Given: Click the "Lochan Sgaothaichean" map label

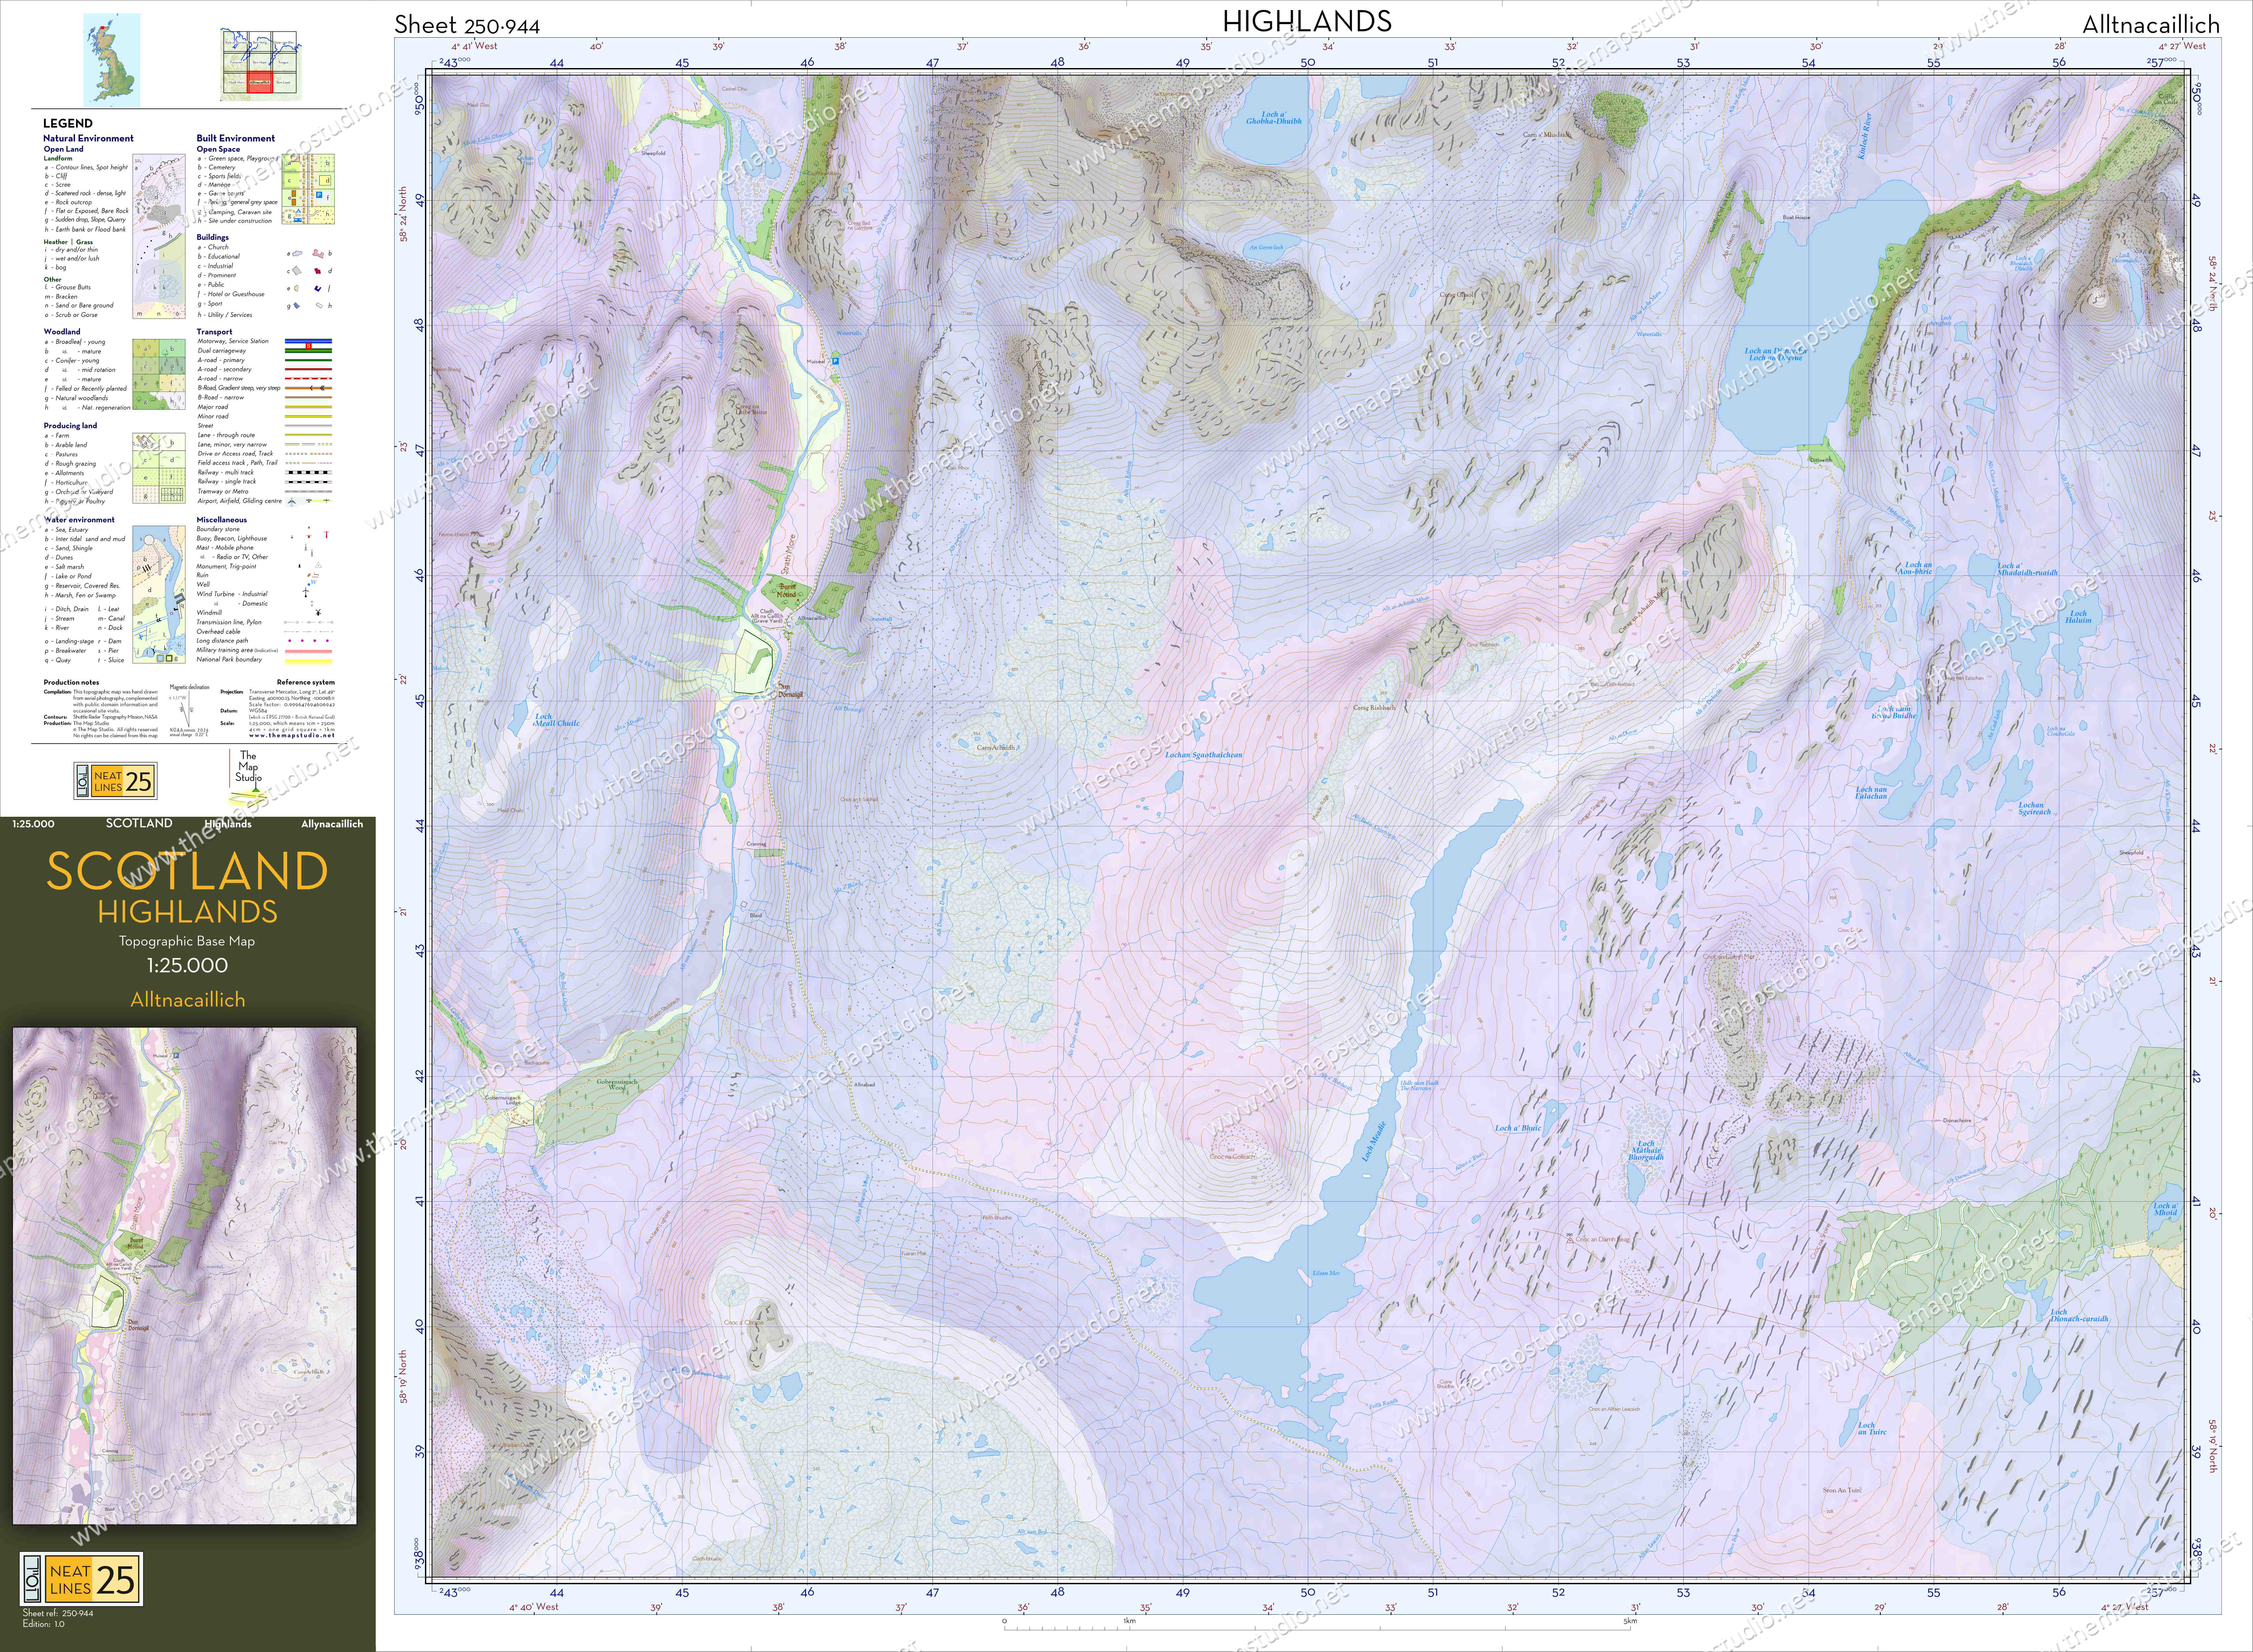Looking at the screenshot, I should (1204, 755).
